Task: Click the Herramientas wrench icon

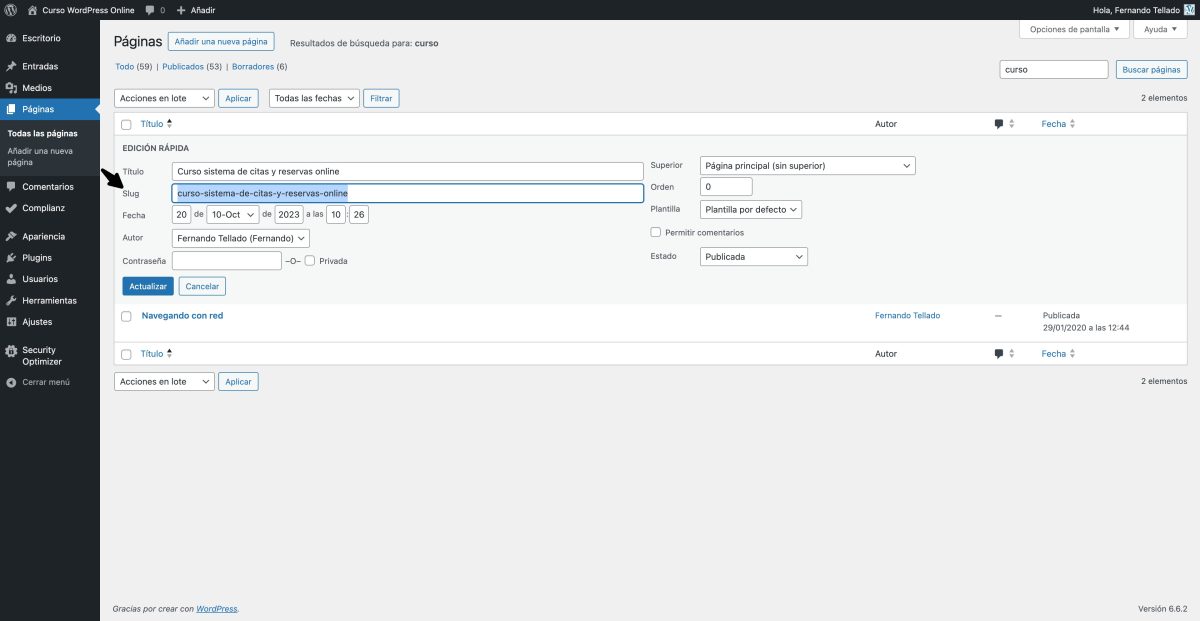Action: [11, 301]
